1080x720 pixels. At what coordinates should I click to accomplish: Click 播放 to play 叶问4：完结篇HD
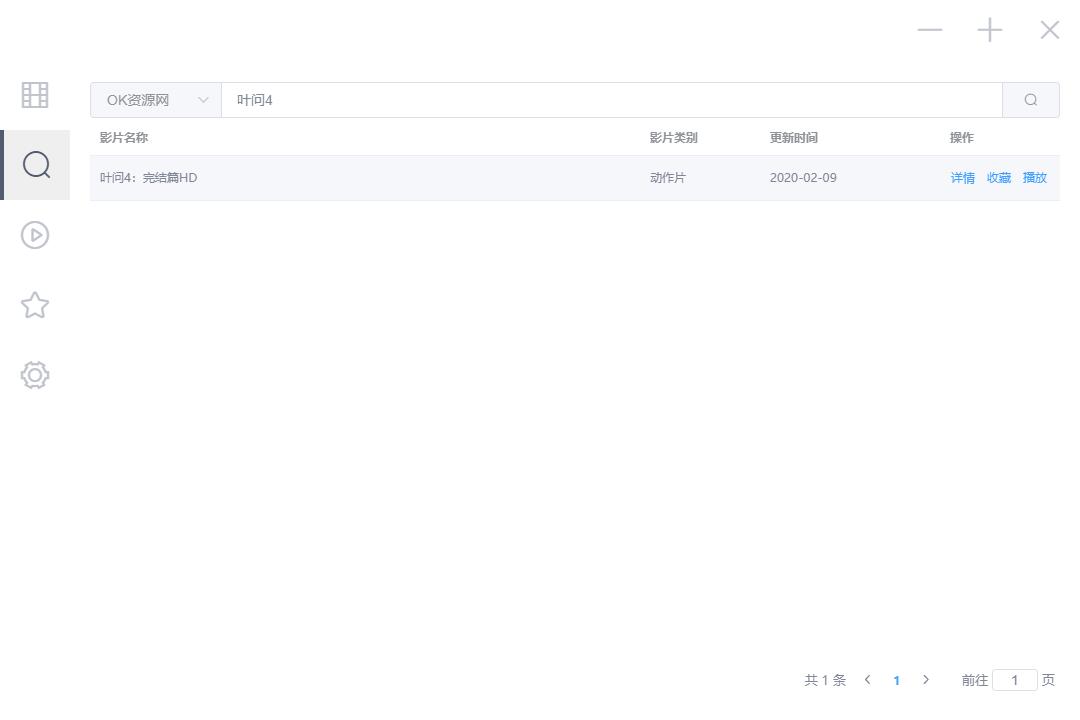(1034, 177)
